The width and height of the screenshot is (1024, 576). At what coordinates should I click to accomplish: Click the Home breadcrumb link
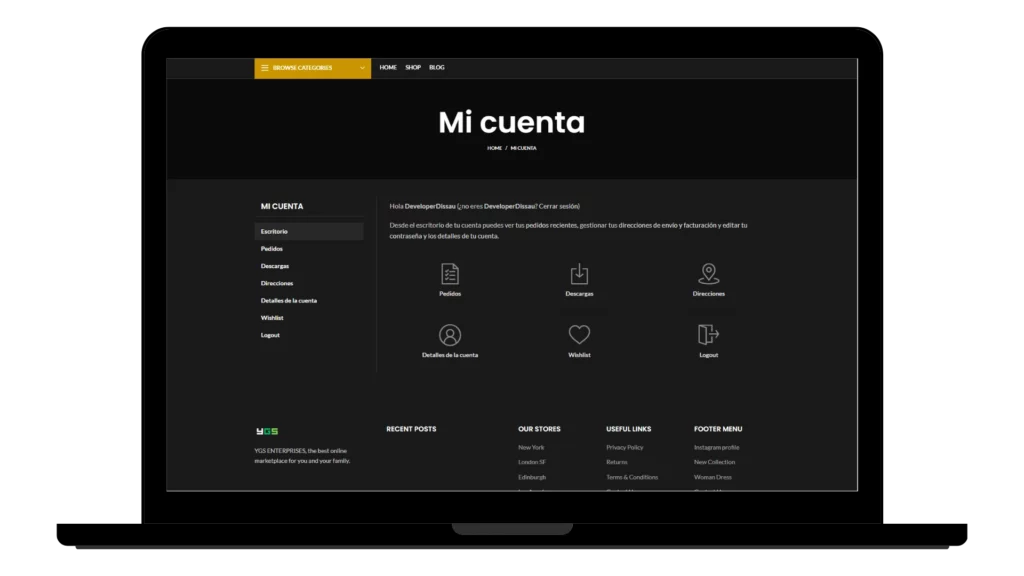click(494, 148)
